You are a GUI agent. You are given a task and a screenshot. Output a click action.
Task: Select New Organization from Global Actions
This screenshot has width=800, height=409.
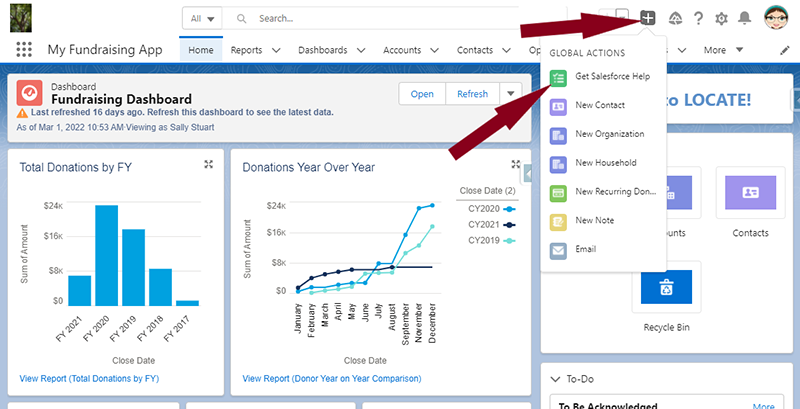pos(610,134)
